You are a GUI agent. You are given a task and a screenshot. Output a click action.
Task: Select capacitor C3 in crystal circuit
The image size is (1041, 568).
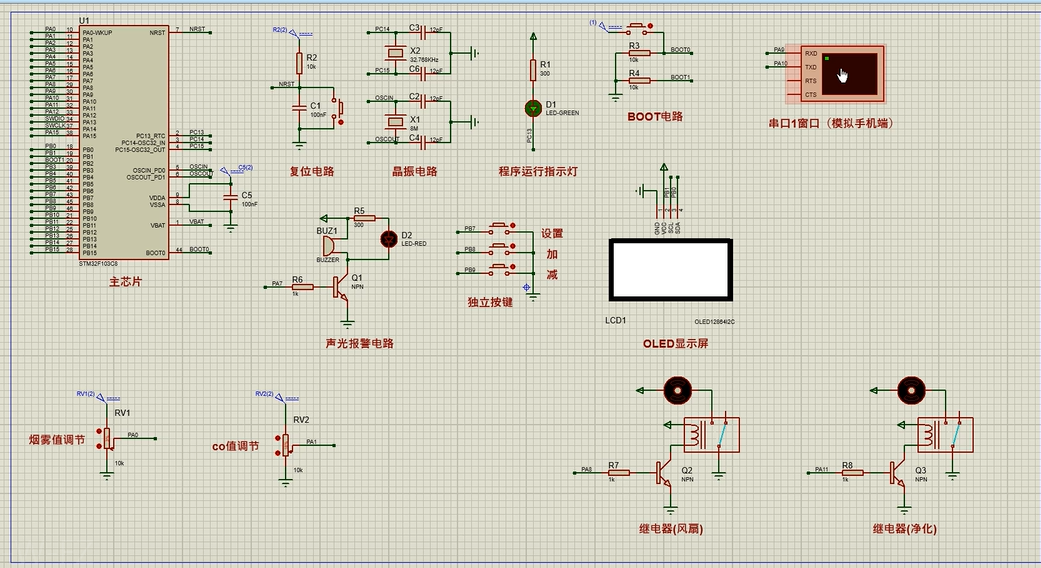[x=422, y=32]
